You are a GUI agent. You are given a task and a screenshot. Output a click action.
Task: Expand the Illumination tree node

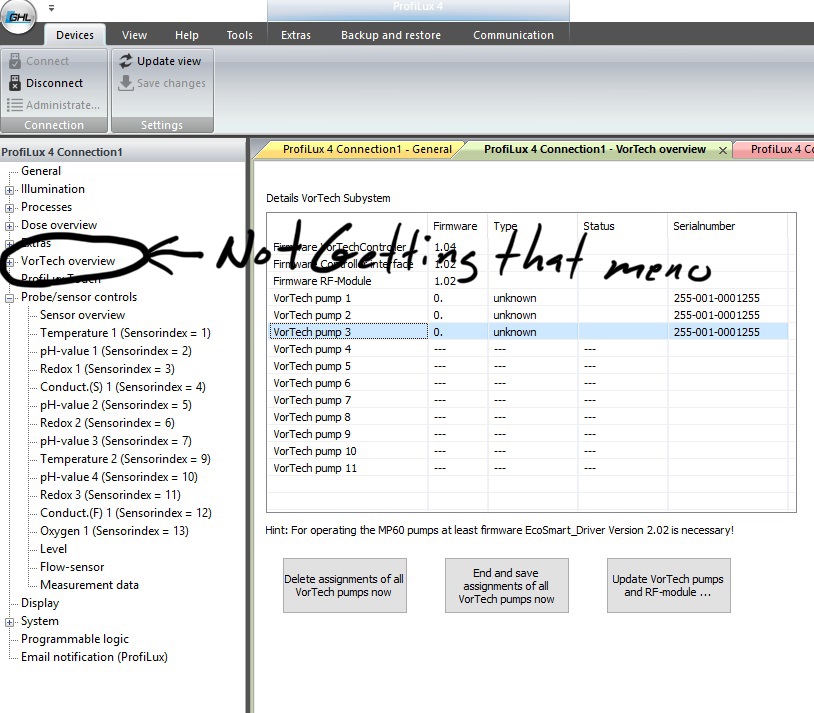click(x=9, y=190)
